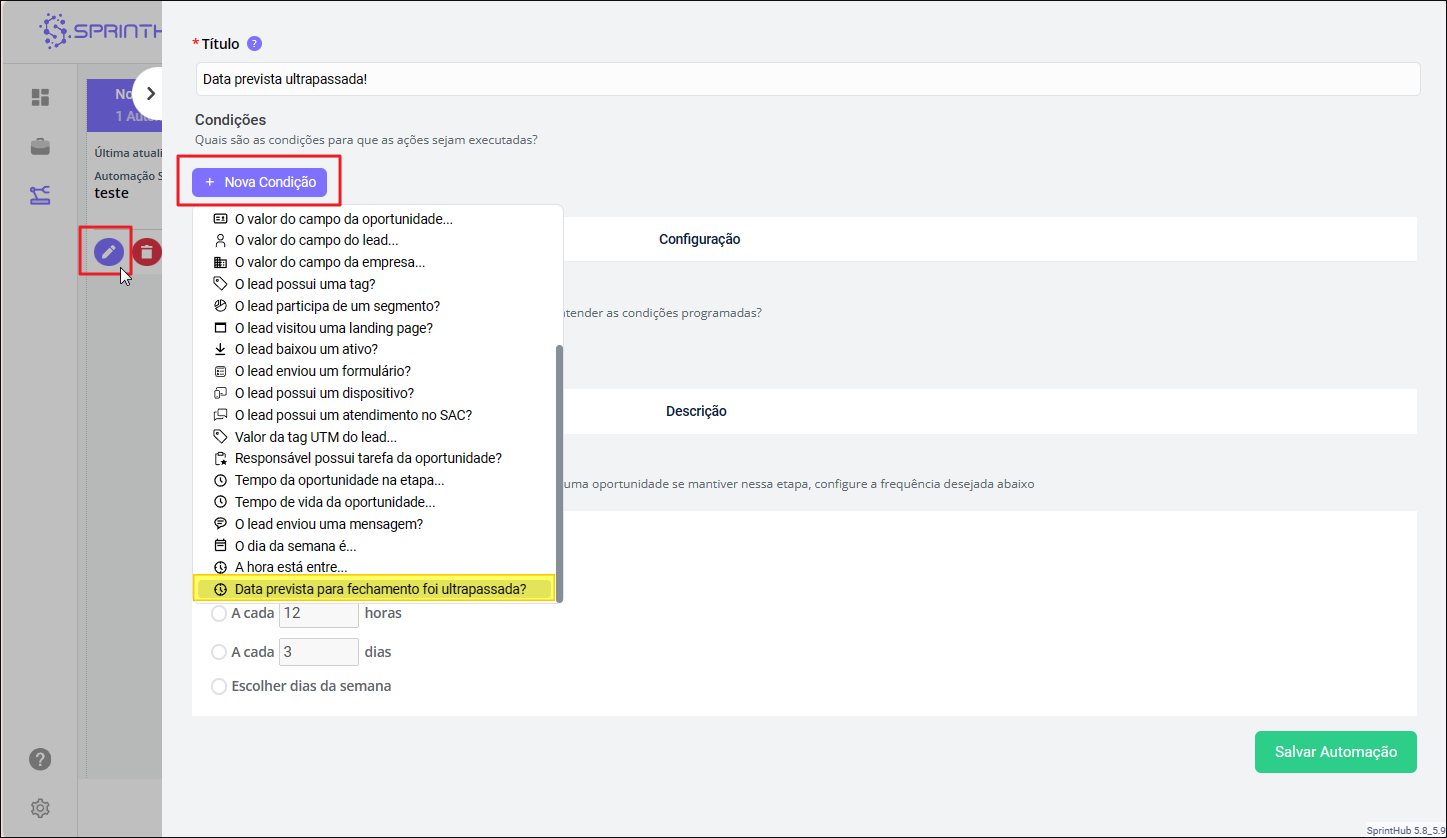Choose 'Escolher dias da semana' option

[219, 687]
